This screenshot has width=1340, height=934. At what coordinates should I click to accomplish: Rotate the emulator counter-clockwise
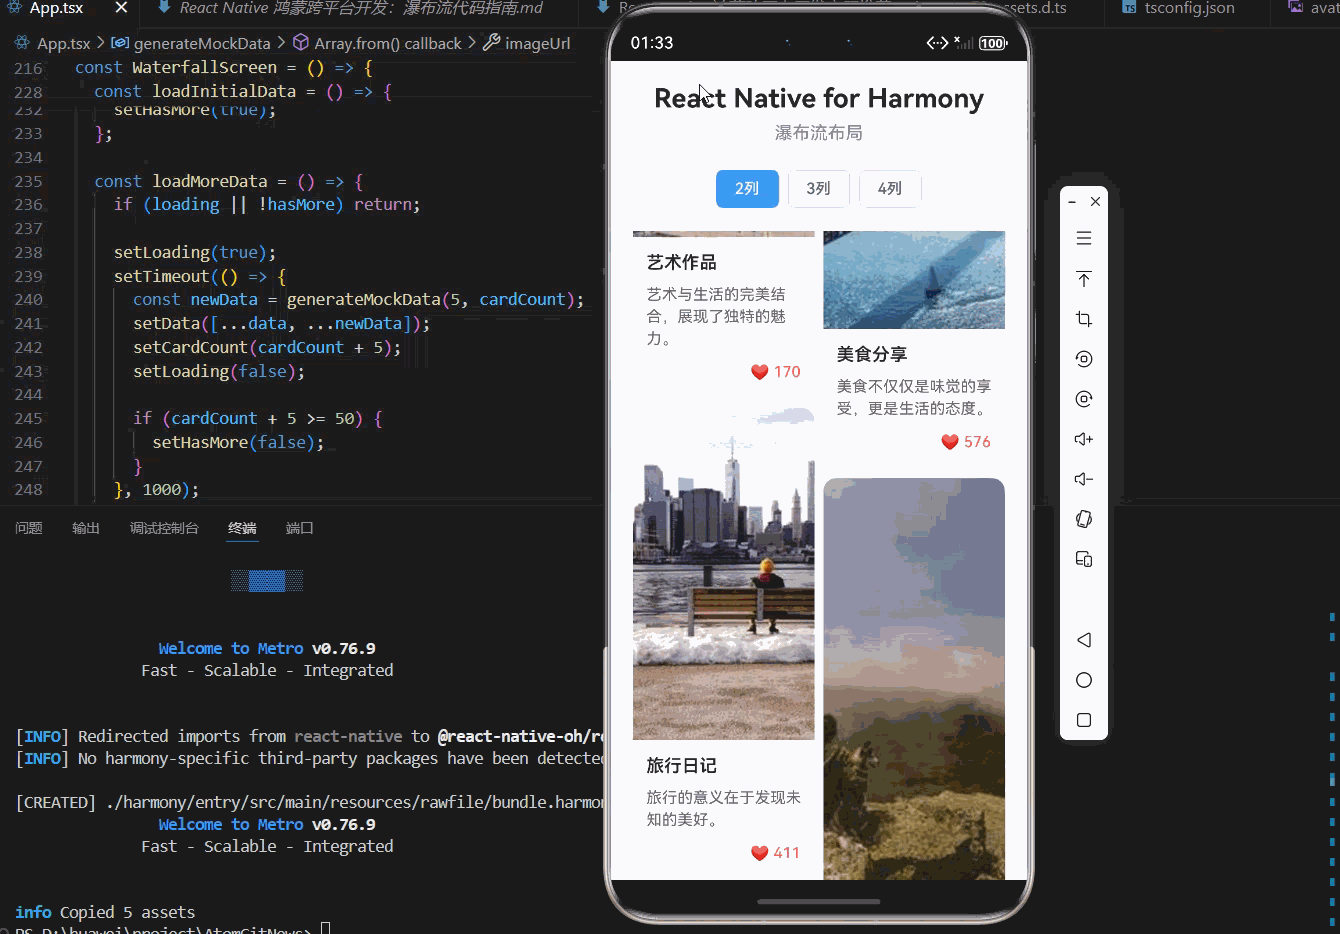pyautogui.click(x=1084, y=359)
